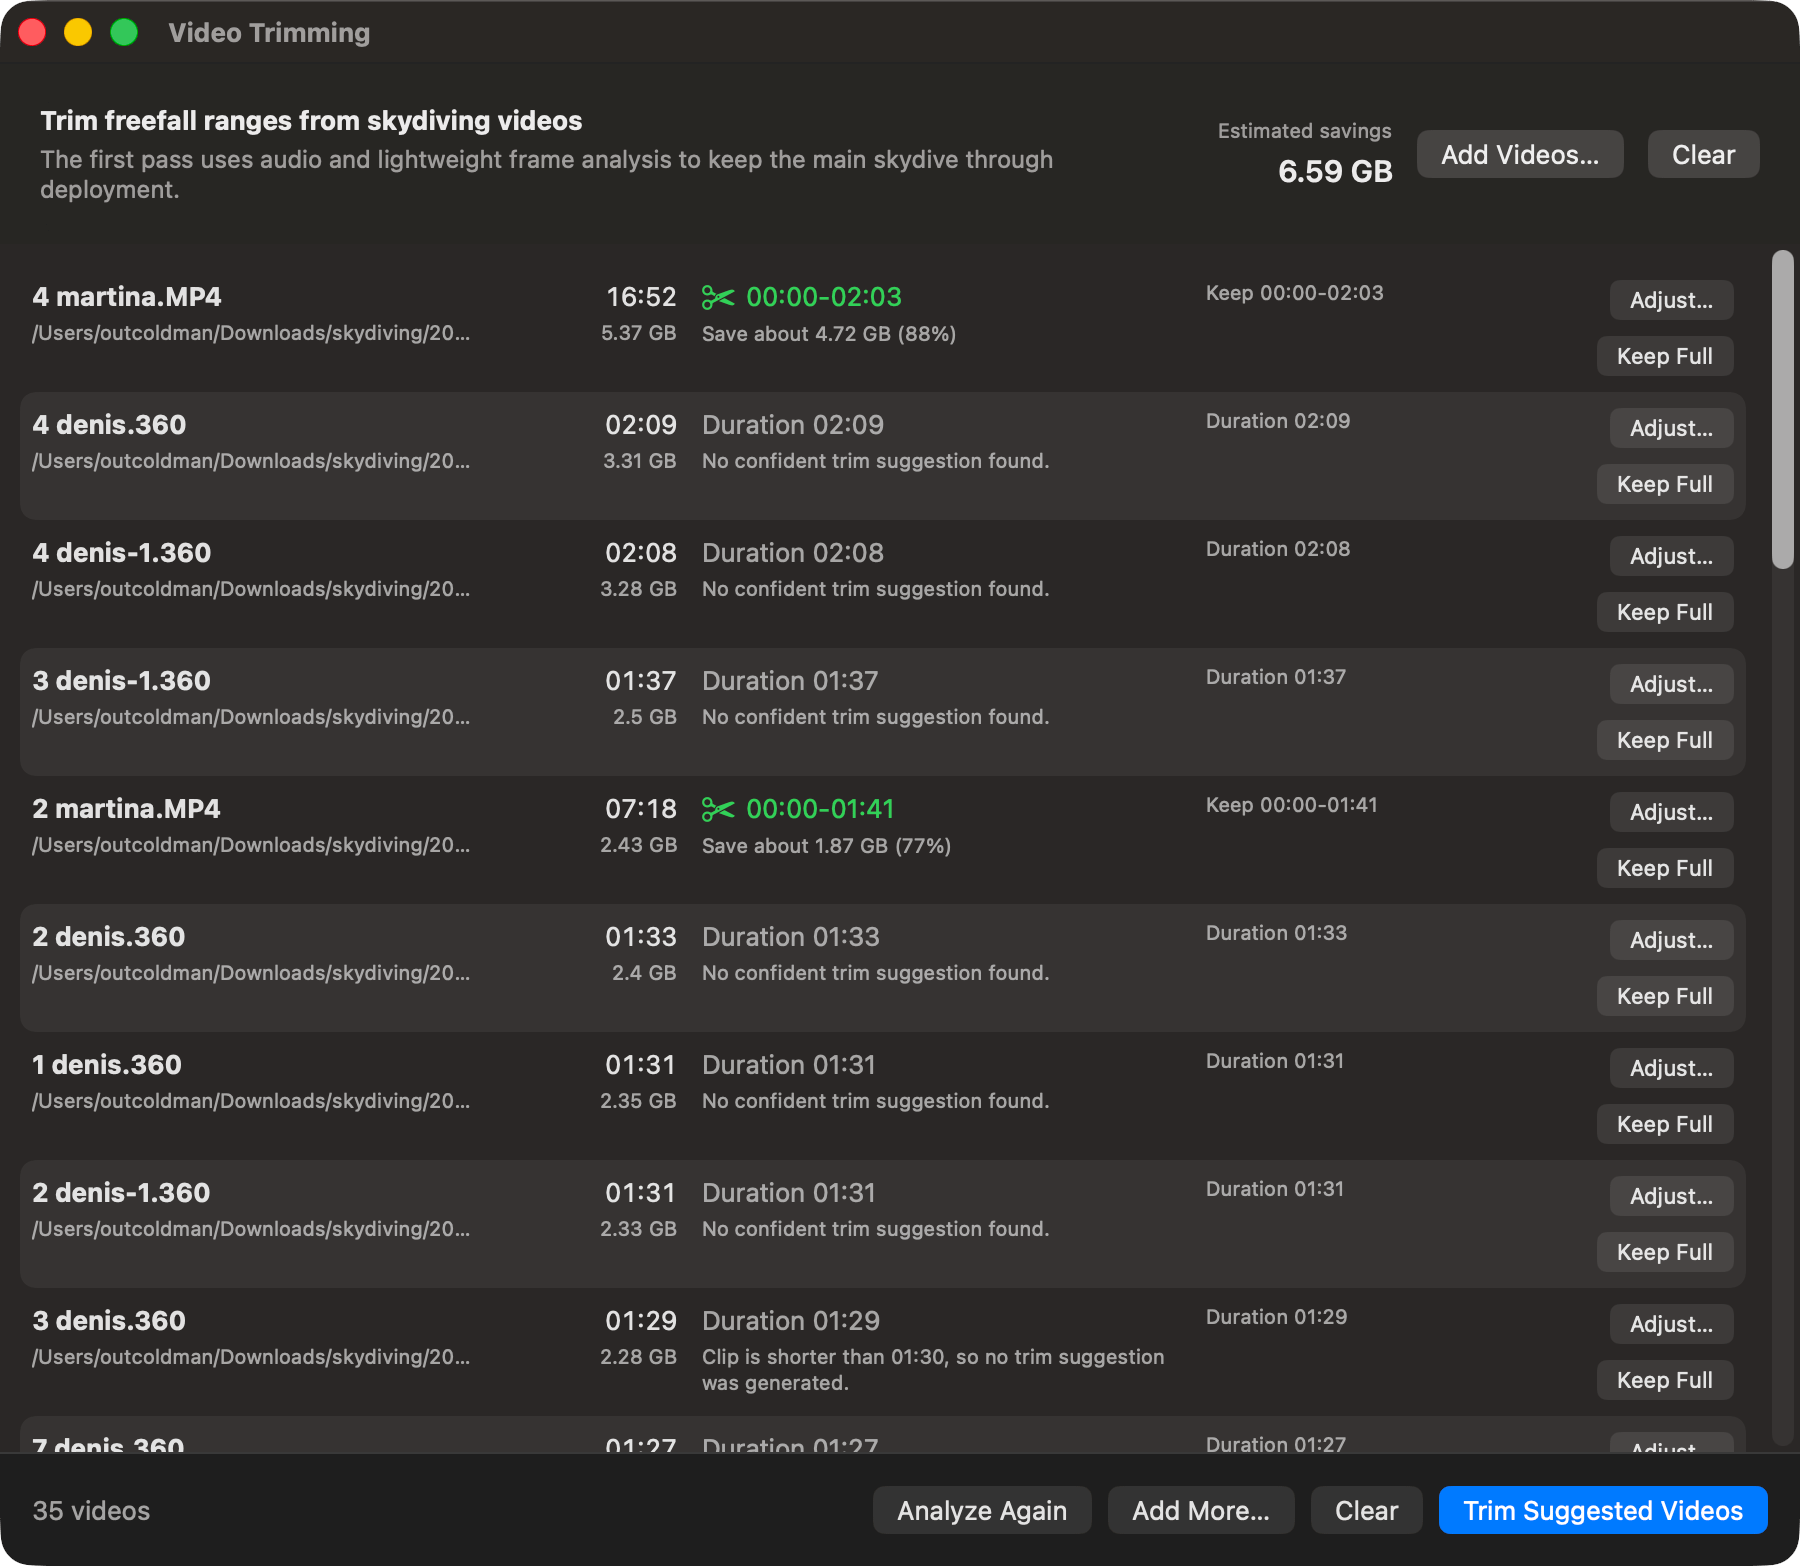Click the green zoom window button

(x=124, y=33)
